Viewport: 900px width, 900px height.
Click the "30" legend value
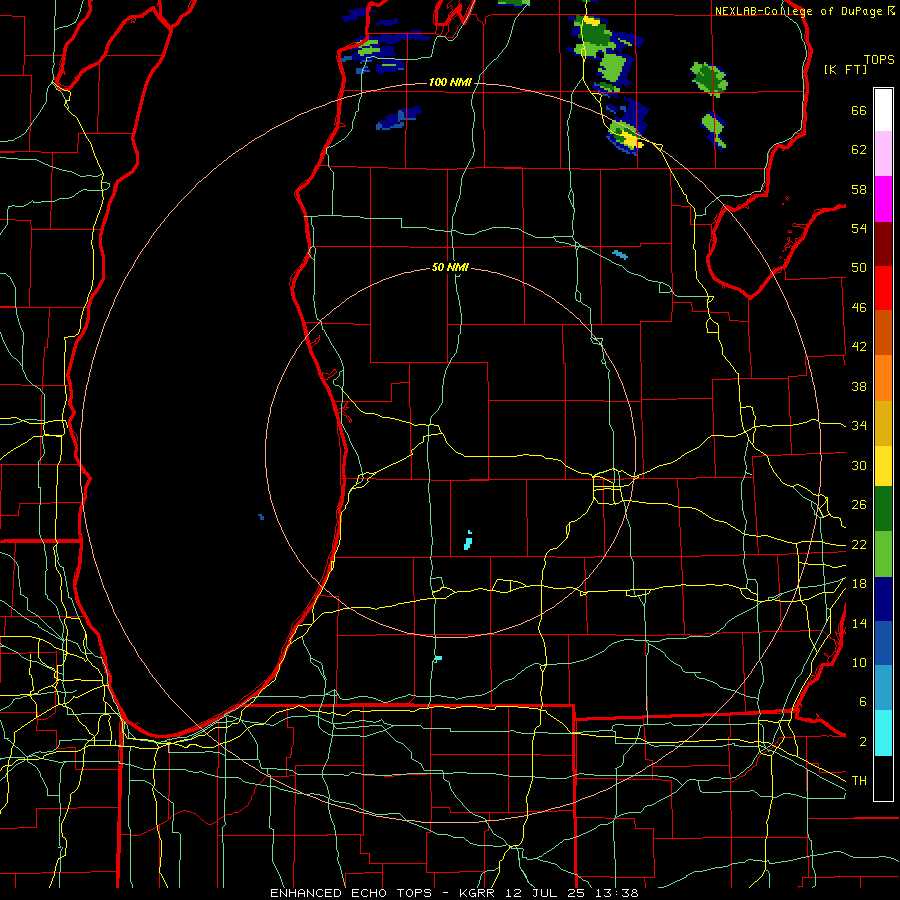coord(859,465)
